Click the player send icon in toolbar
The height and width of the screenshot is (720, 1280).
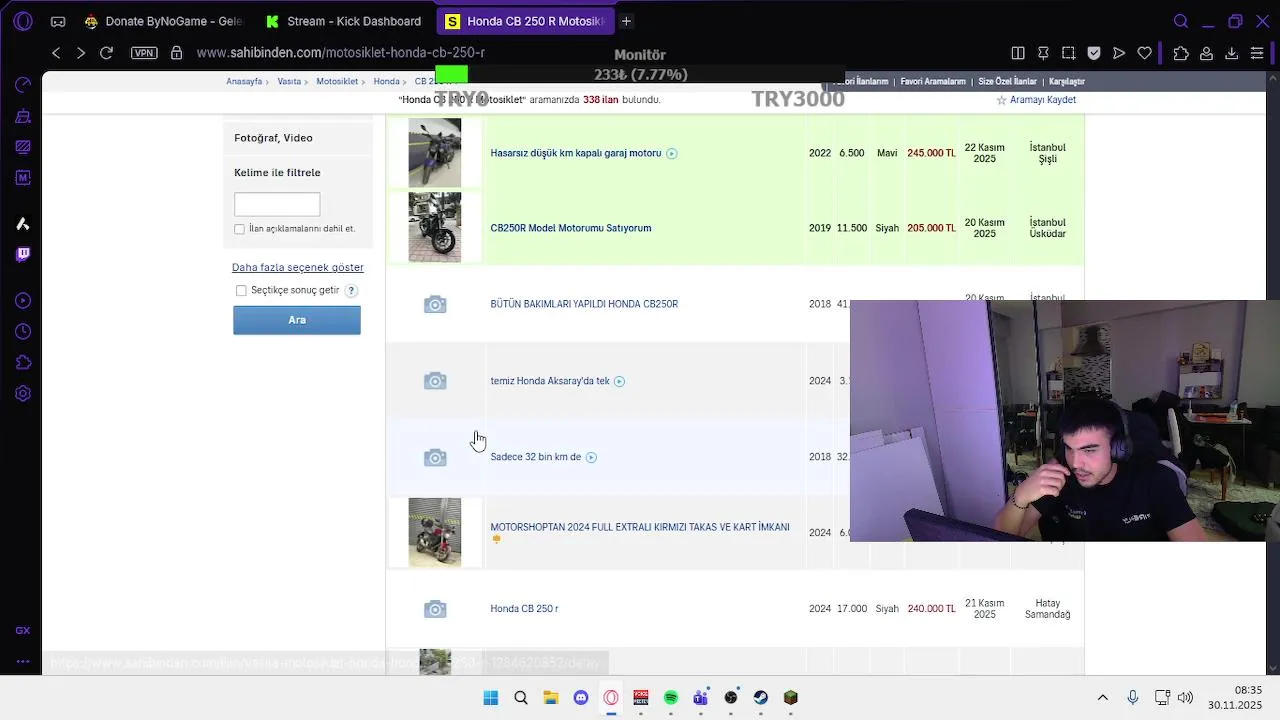click(1119, 53)
